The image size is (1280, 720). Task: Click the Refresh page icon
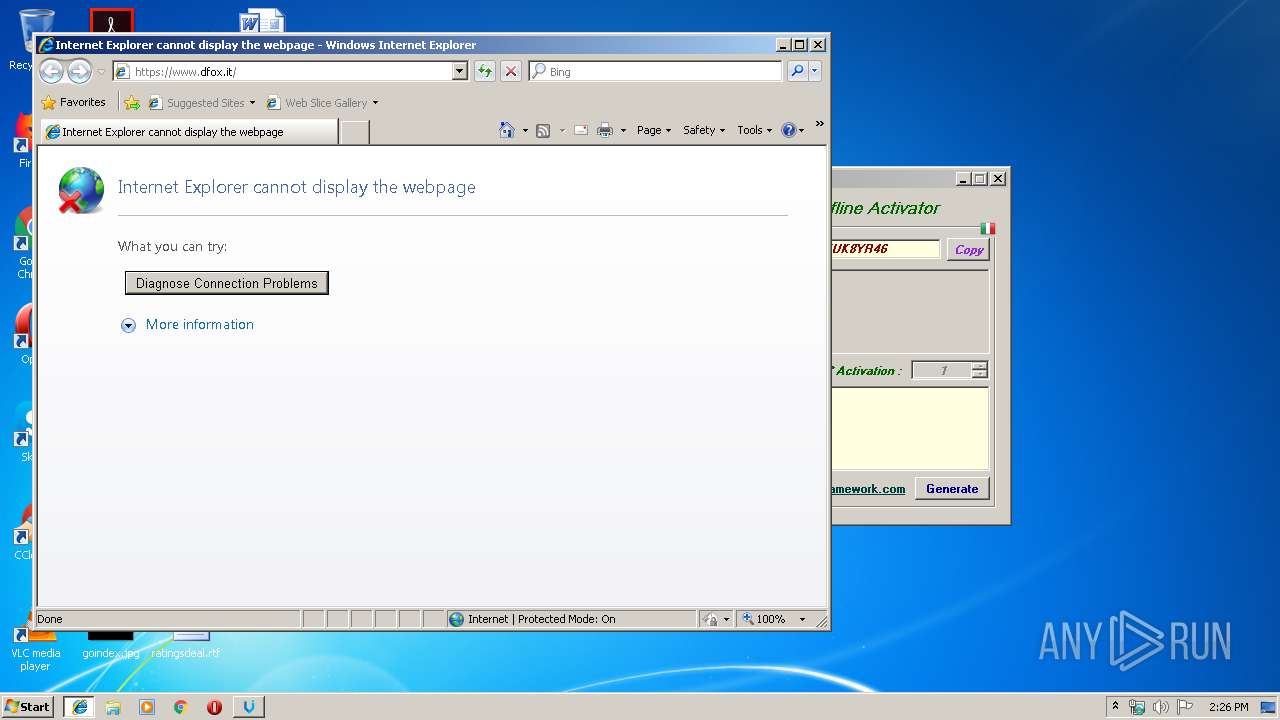pos(485,71)
